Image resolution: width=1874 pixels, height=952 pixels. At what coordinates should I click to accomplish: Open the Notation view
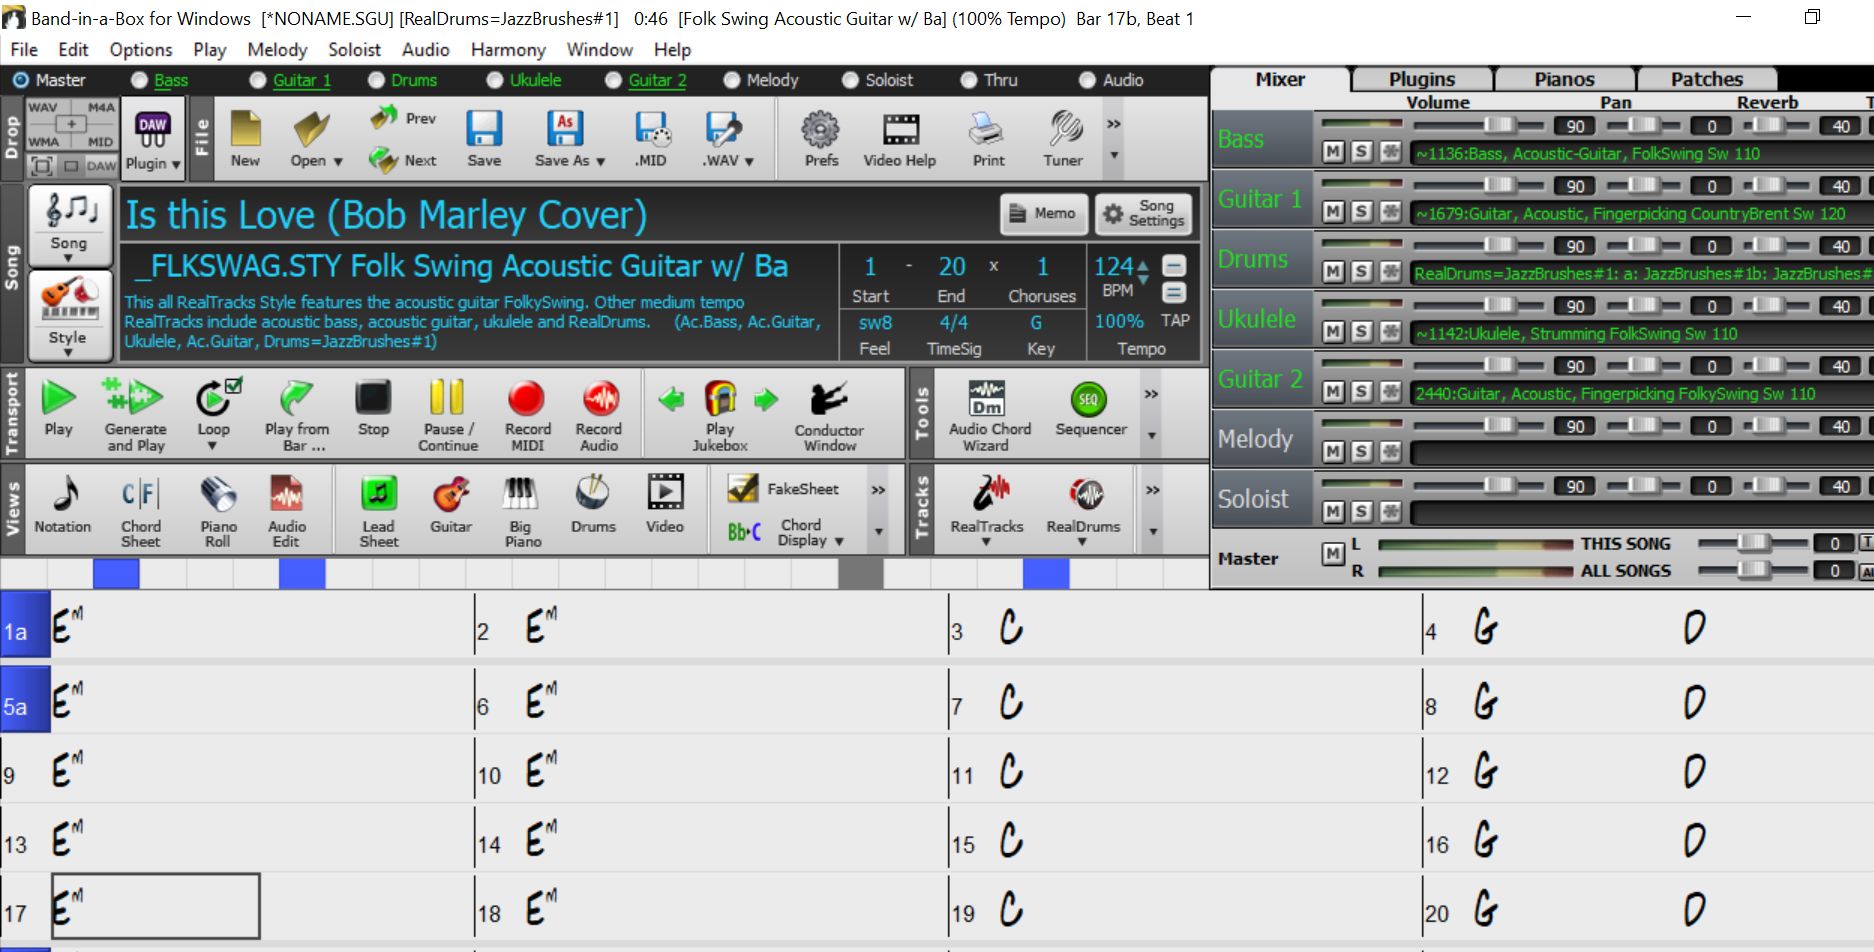(63, 505)
